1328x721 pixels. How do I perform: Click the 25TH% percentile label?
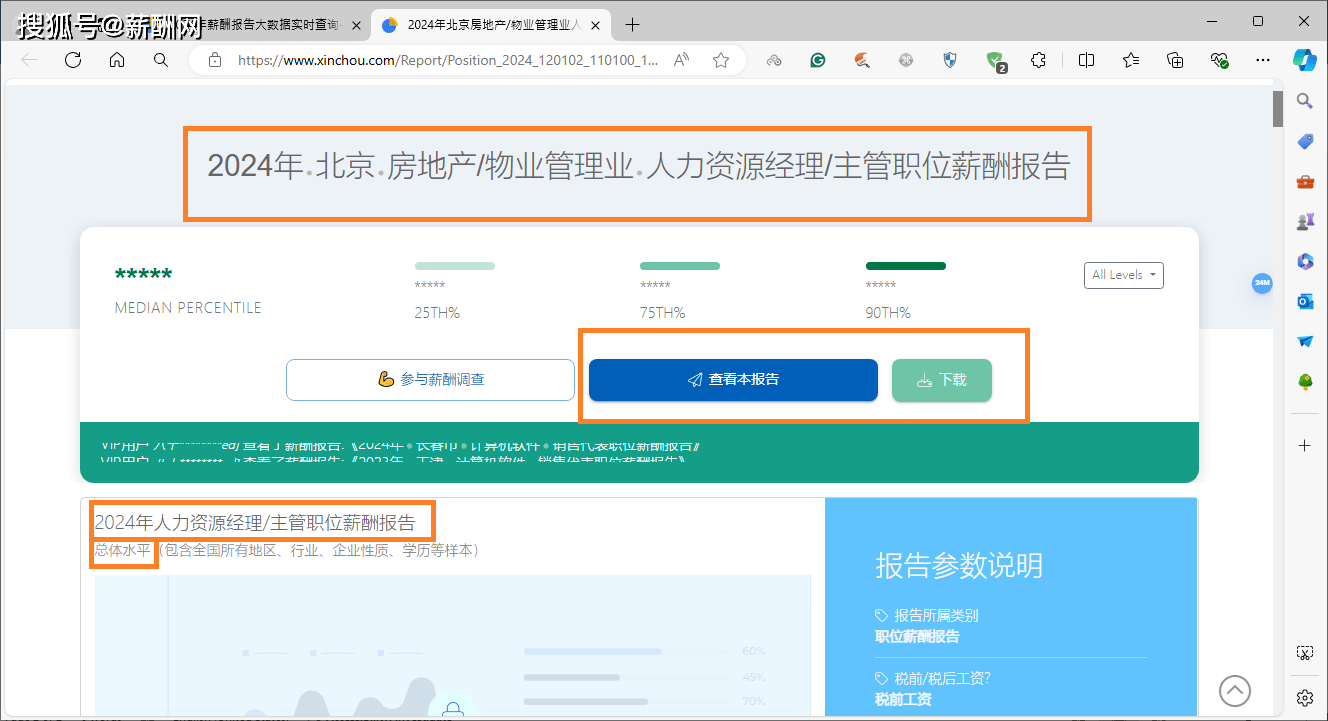[x=437, y=313]
